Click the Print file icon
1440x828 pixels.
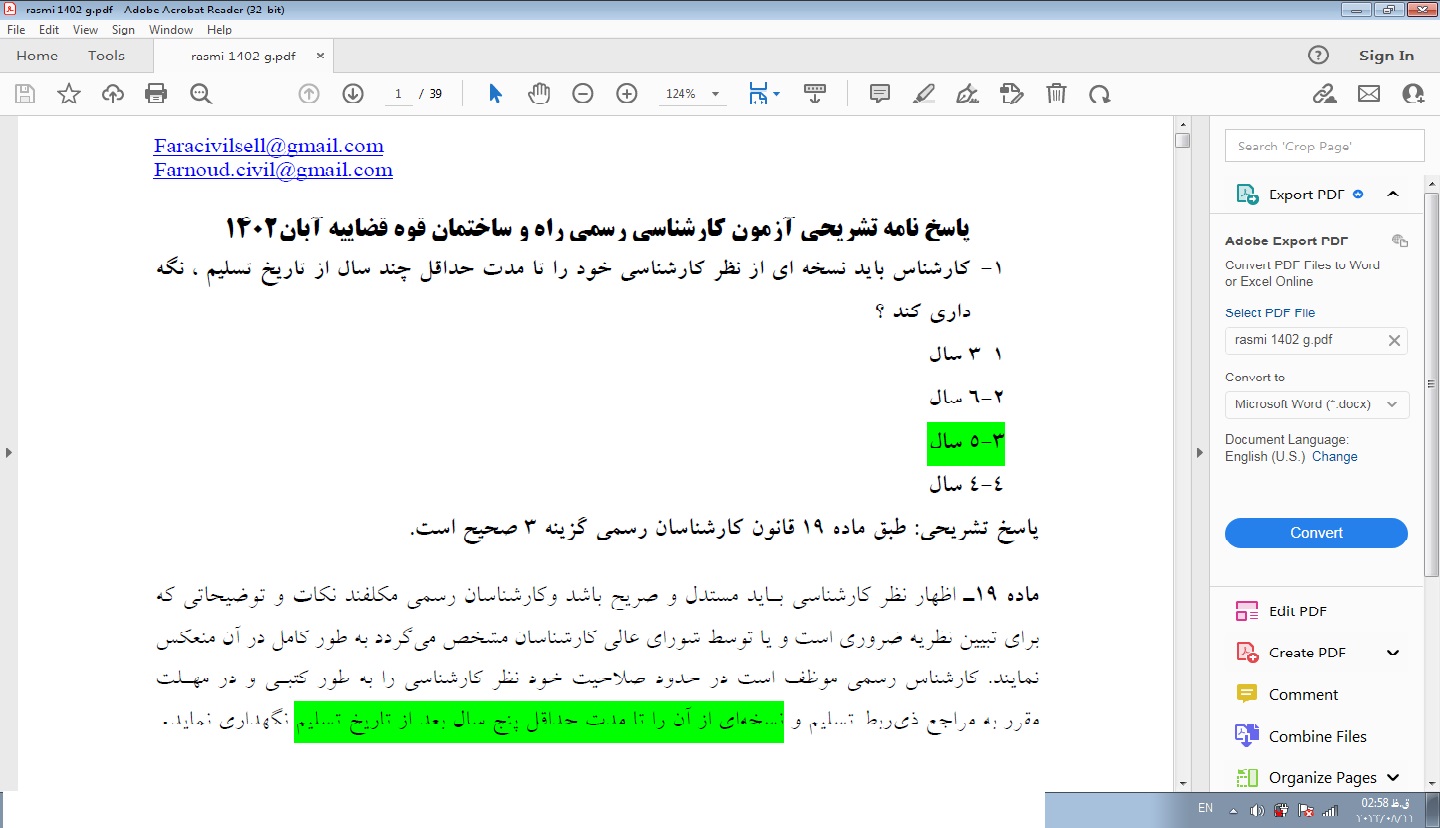pos(156,94)
